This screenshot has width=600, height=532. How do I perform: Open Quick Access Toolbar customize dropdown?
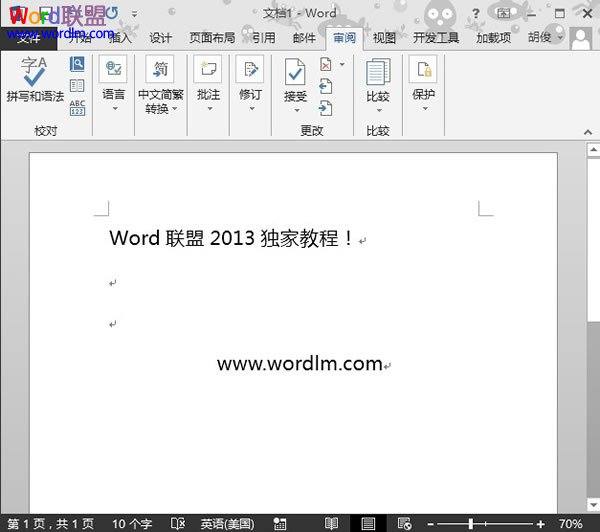click(134, 15)
